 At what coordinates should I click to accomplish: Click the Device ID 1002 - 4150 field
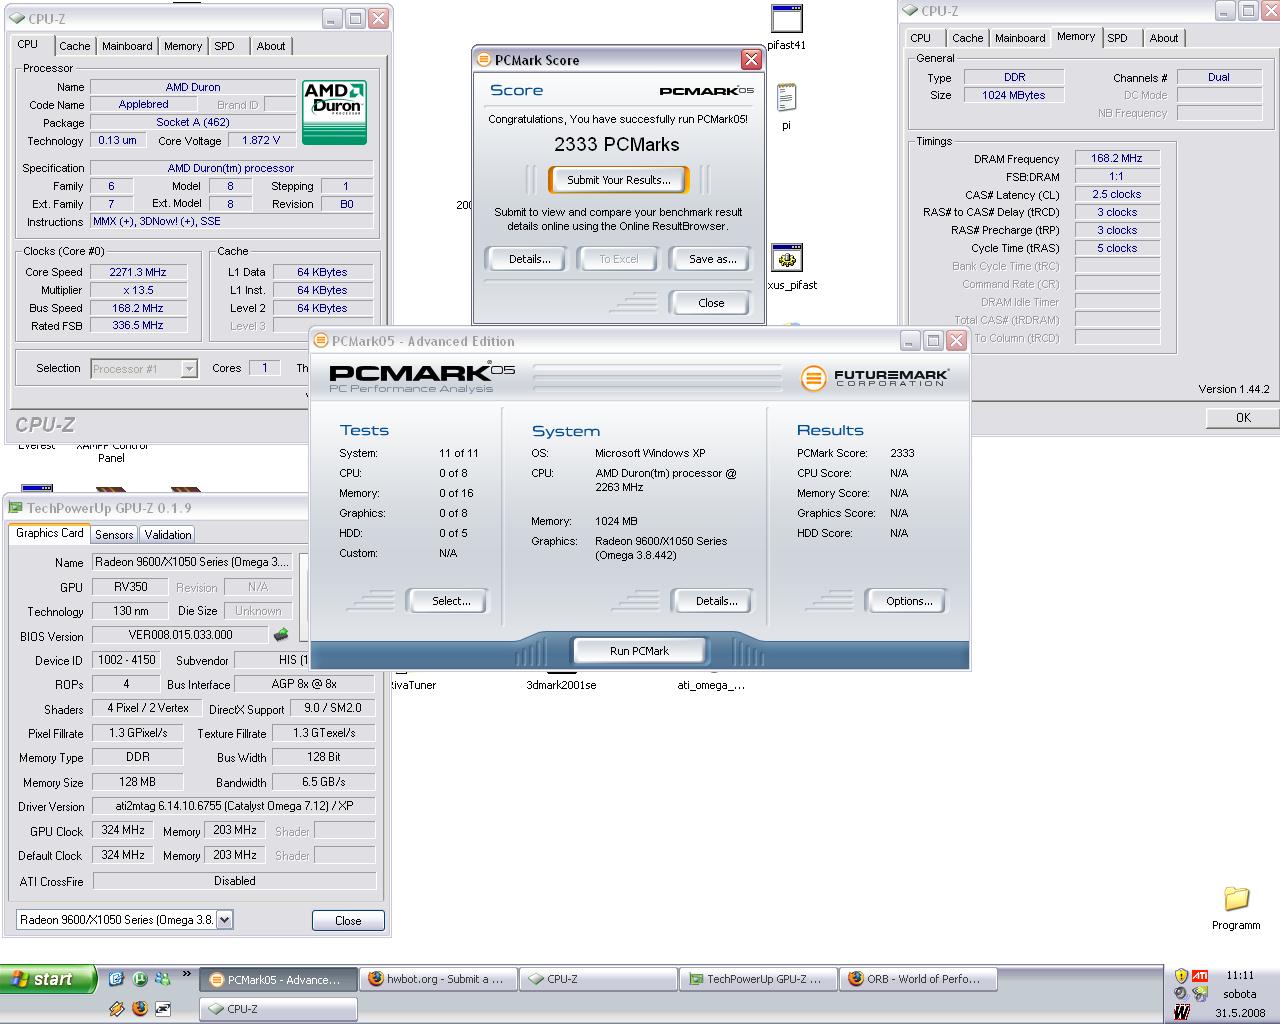[126, 660]
